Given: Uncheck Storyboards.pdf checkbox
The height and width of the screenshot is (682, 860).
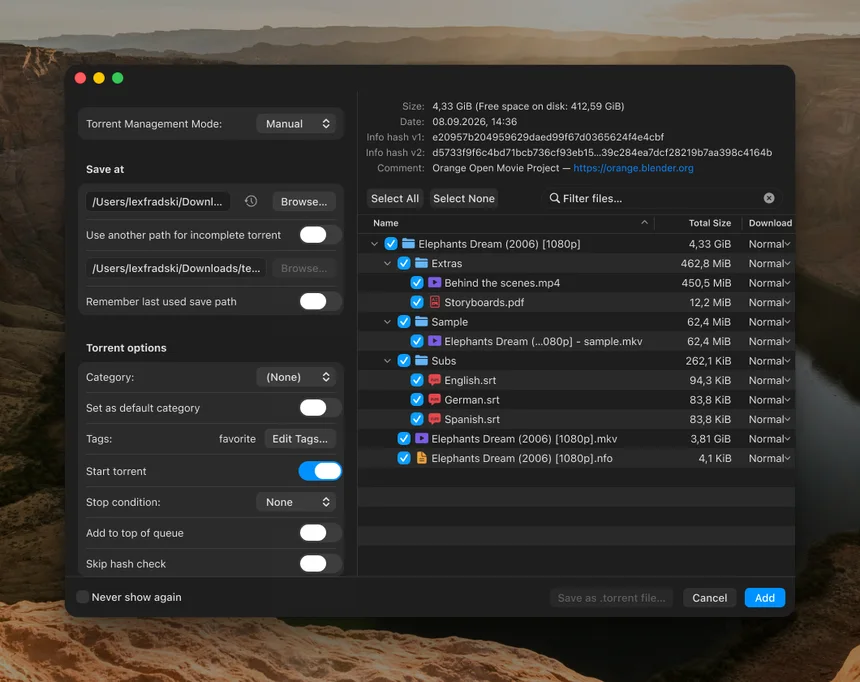Looking at the screenshot, I should tap(417, 302).
